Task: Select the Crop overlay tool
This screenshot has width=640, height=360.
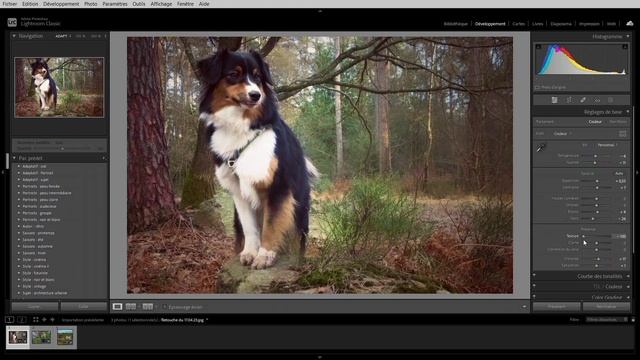Action: coord(569,100)
